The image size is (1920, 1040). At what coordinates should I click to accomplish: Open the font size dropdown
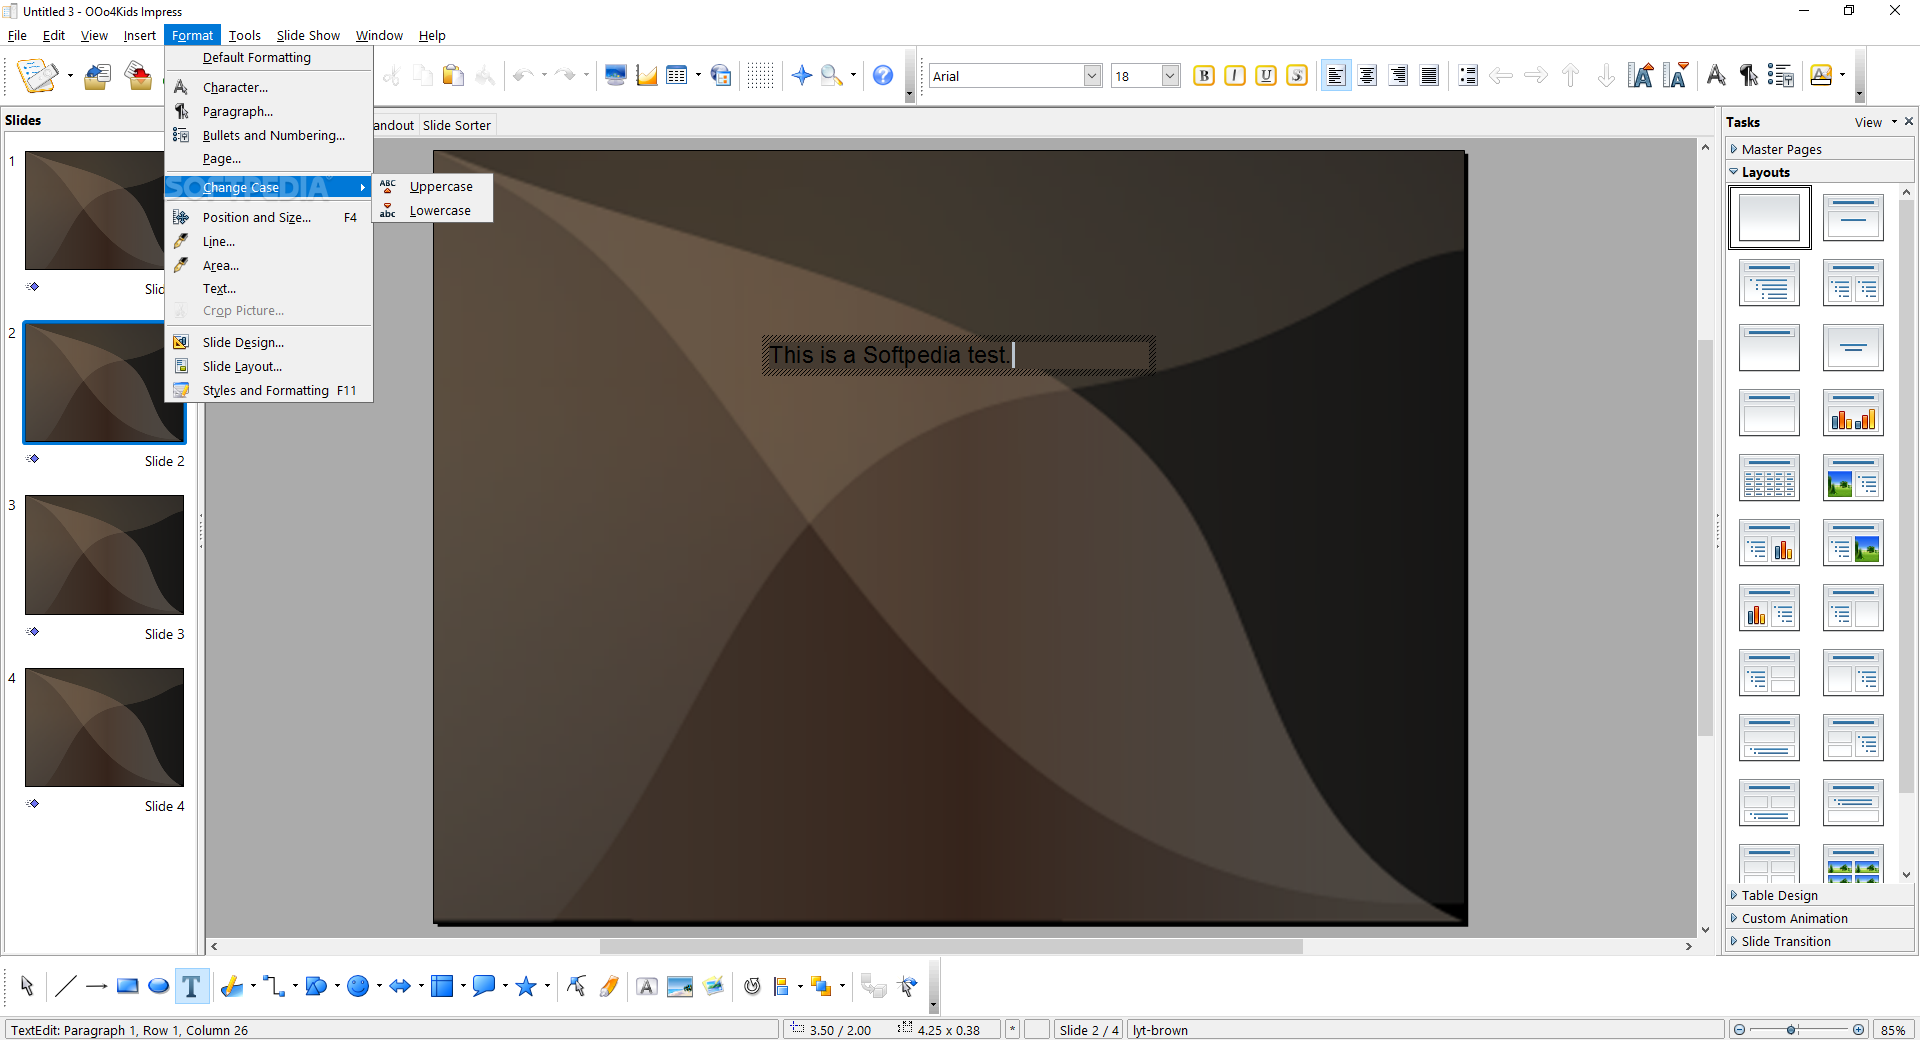(x=1170, y=76)
